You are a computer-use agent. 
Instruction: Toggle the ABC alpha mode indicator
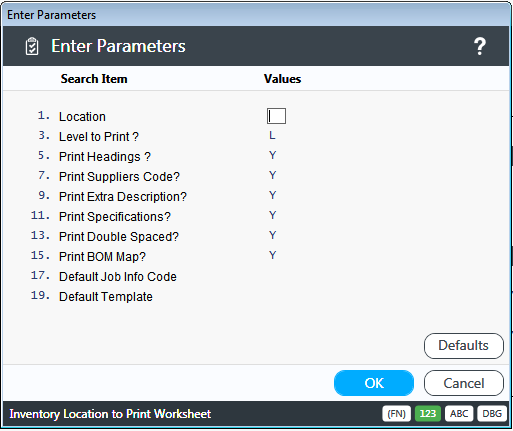pos(459,414)
